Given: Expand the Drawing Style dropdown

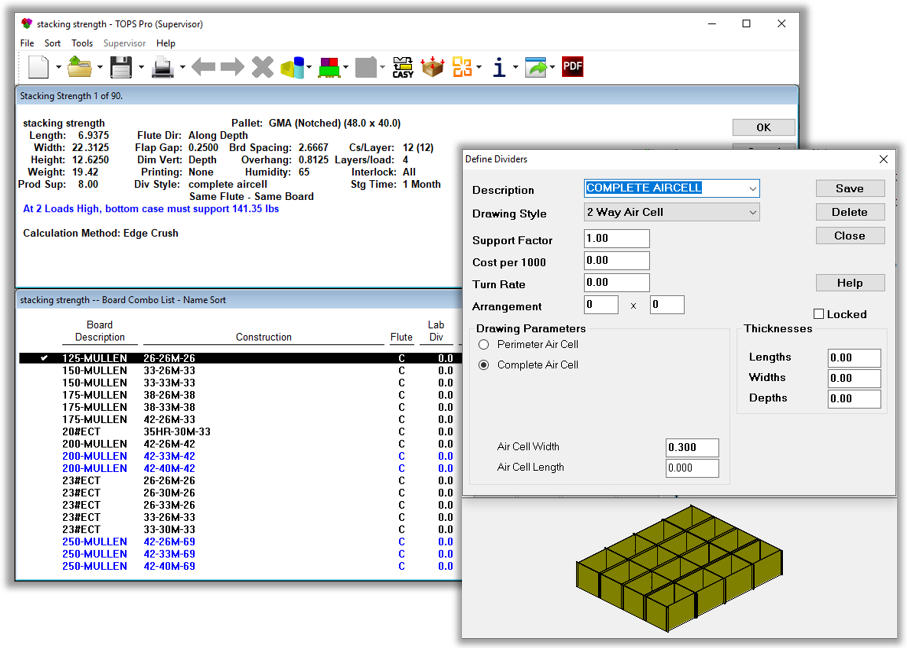Looking at the screenshot, I should coord(751,212).
